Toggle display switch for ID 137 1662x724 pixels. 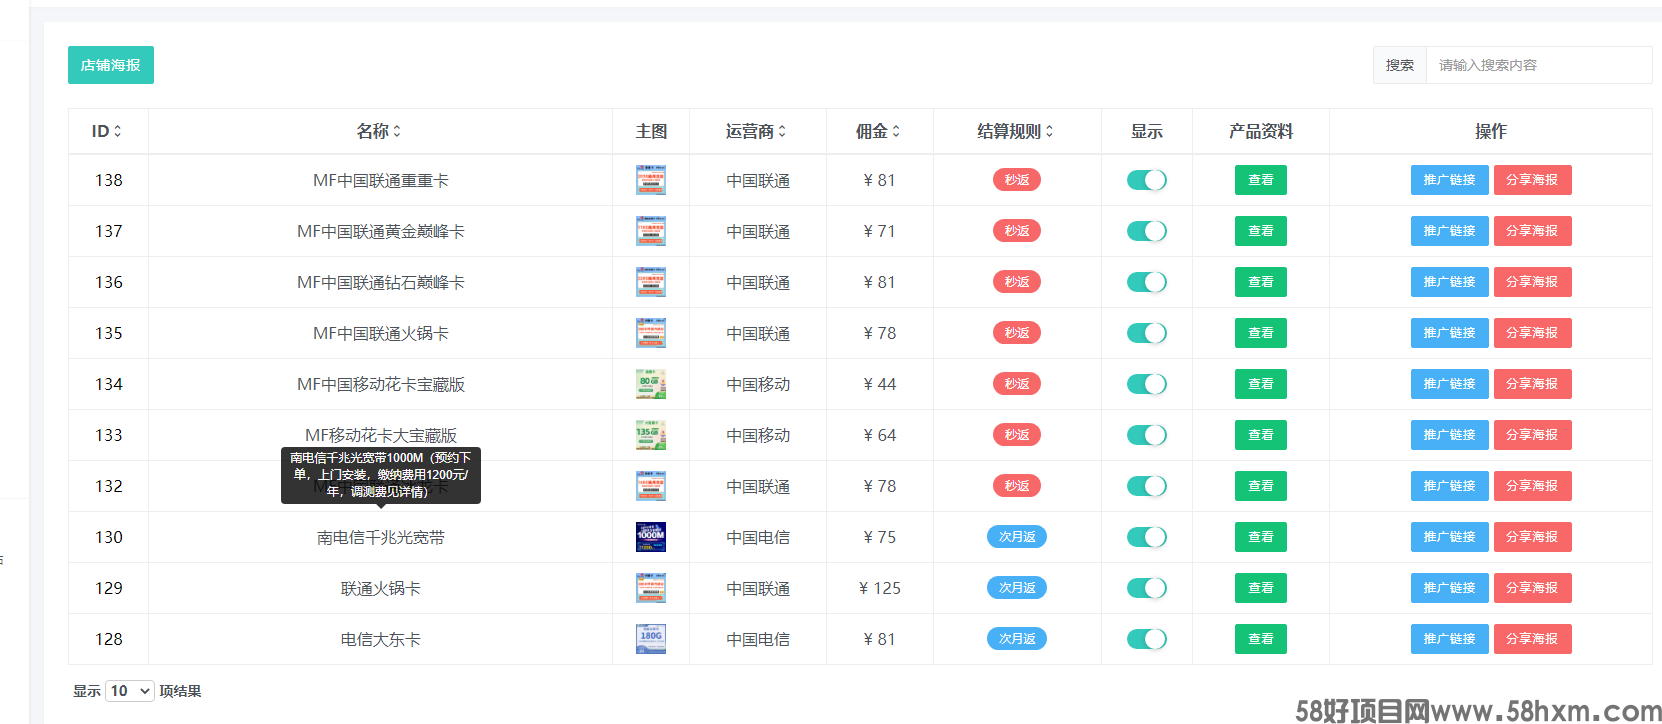[x=1146, y=231]
